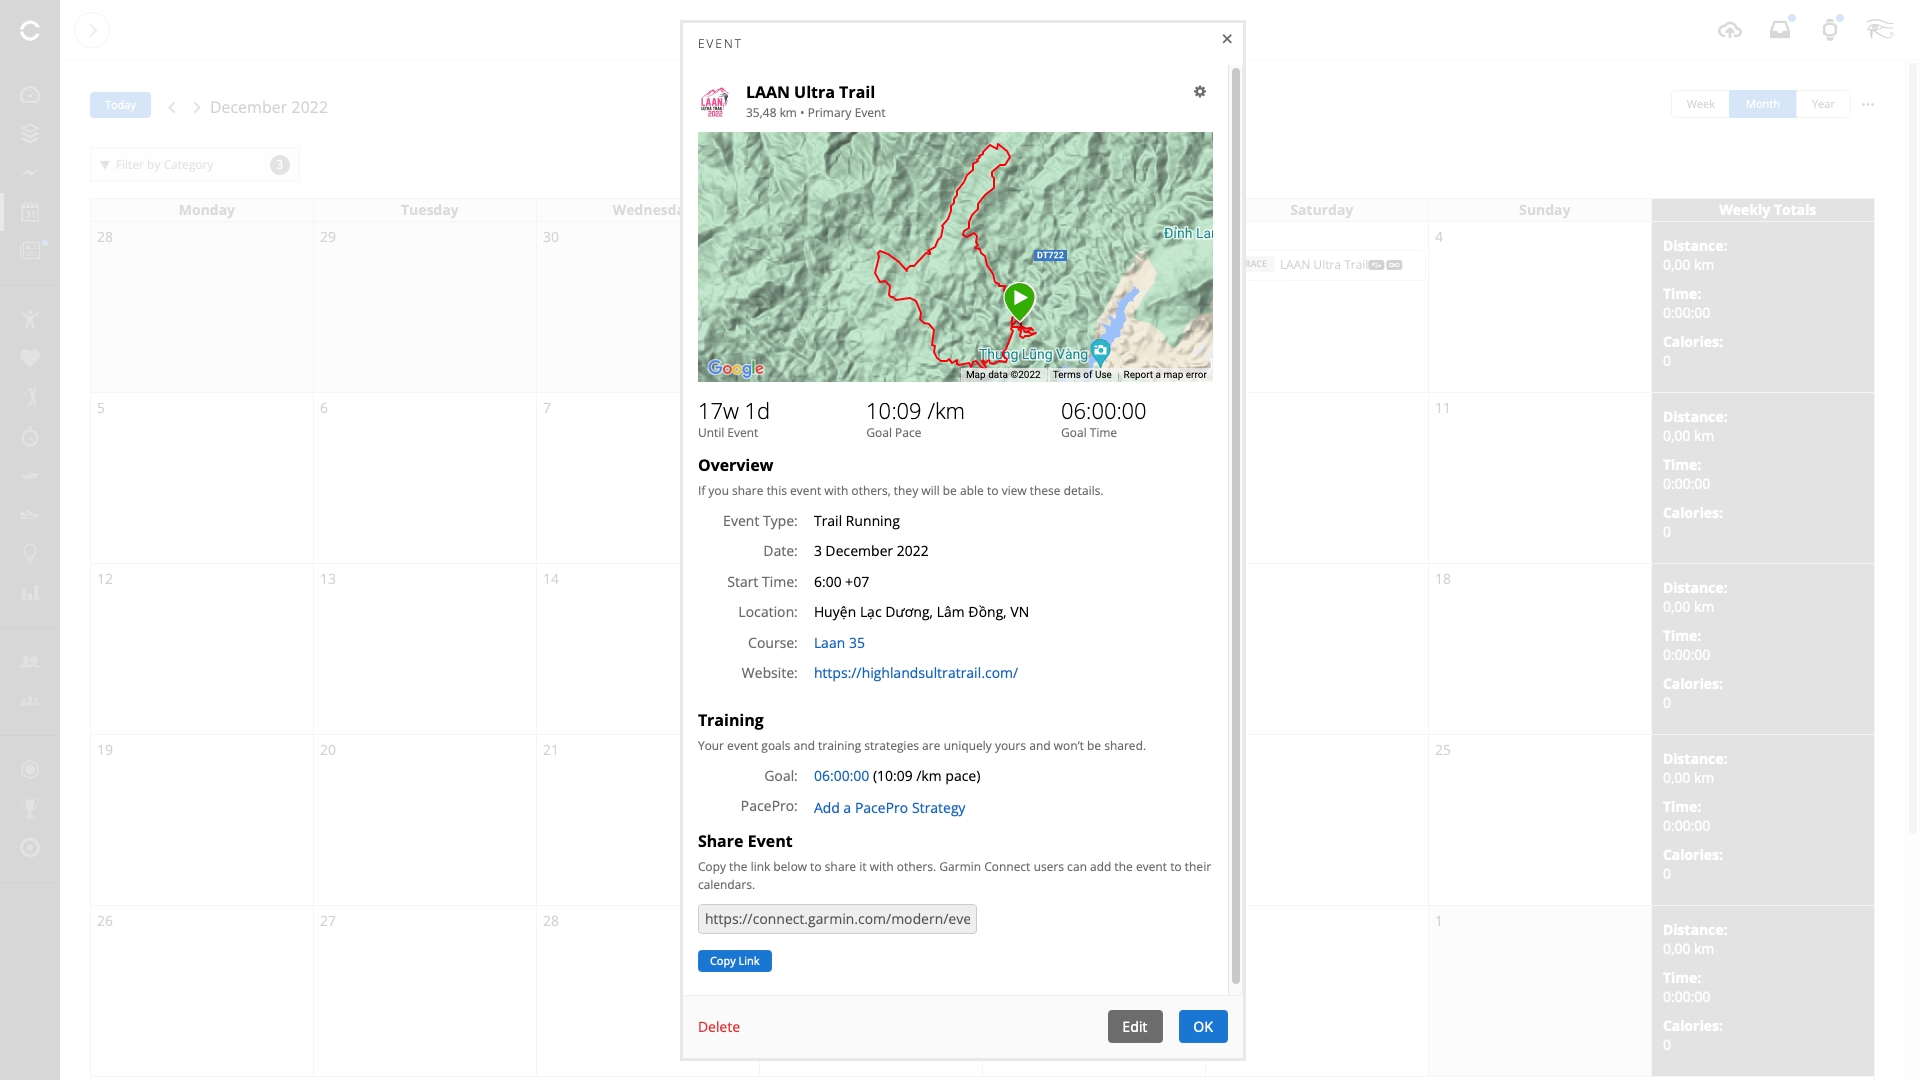Go to next month arrow
The image size is (1920, 1080).
click(196, 107)
